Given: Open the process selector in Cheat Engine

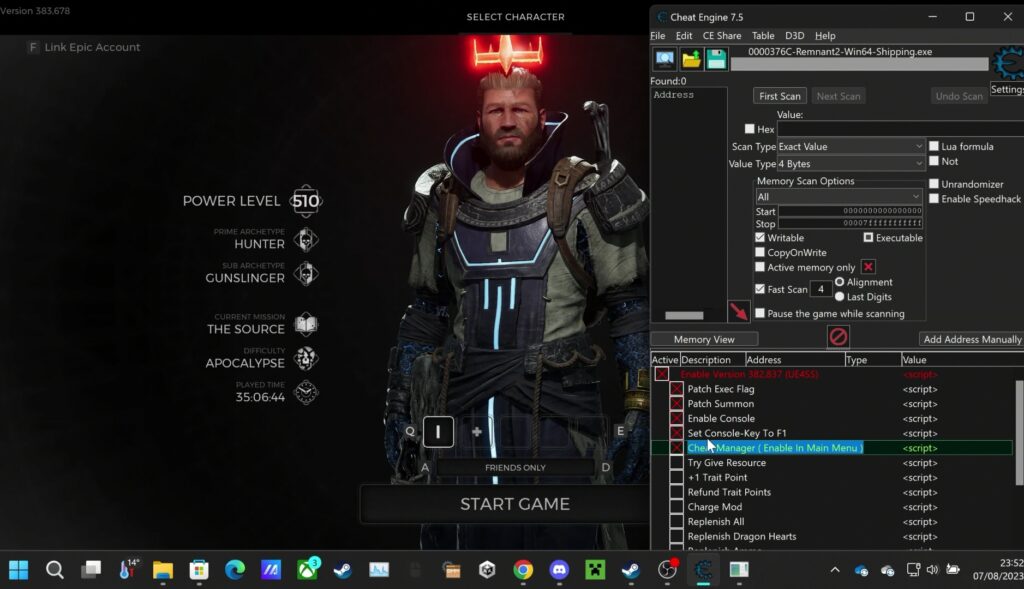Looking at the screenshot, I should (665, 59).
